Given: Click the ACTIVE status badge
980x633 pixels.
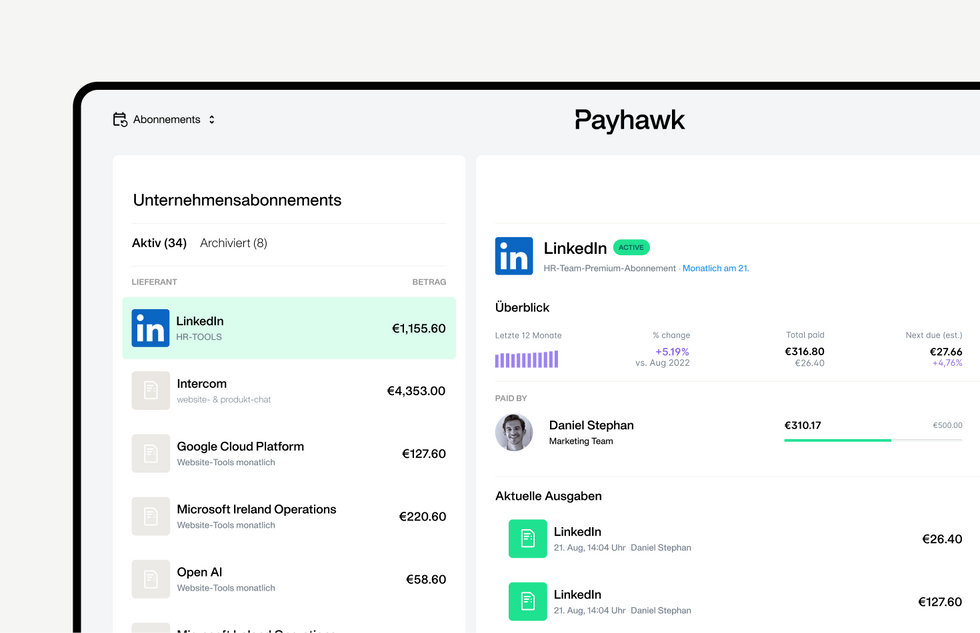Looking at the screenshot, I should 631,247.
